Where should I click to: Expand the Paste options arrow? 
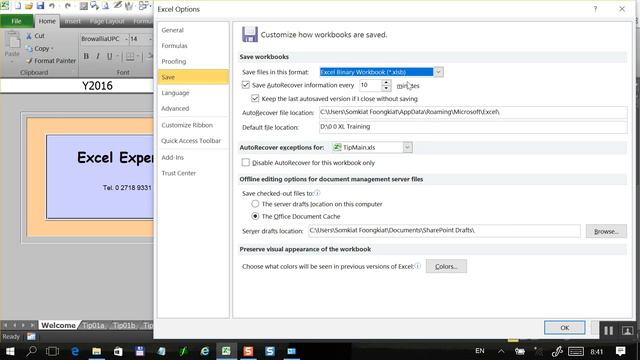coord(13,61)
